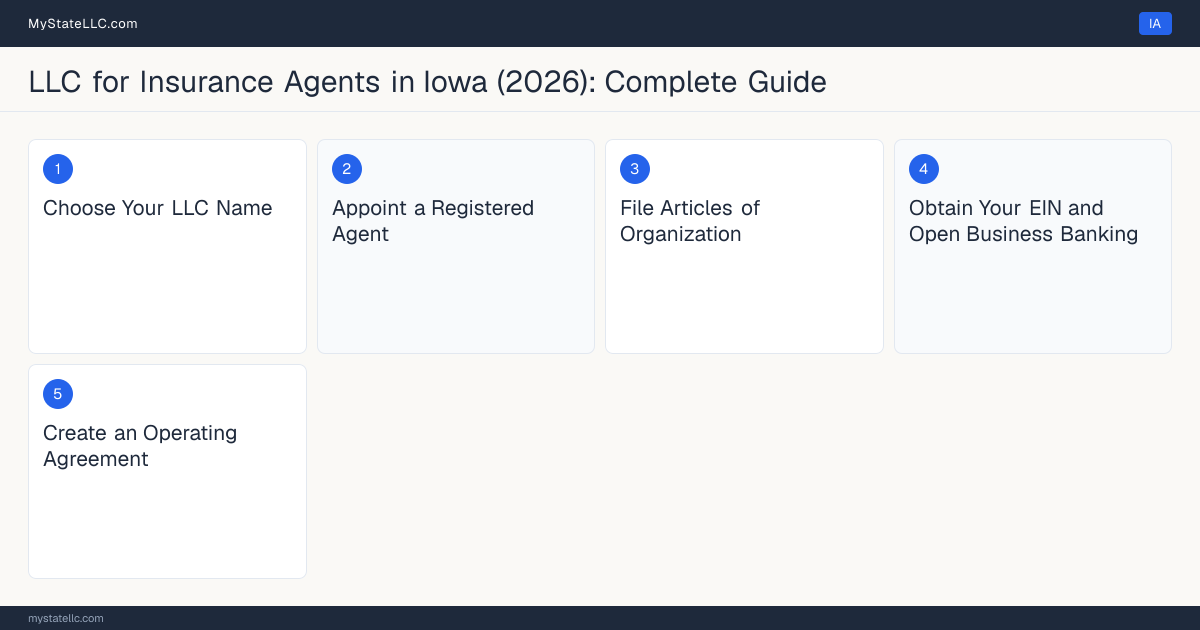This screenshot has height=630, width=1200.
Task: Click the step 3 number badge
Action: (x=635, y=169)
